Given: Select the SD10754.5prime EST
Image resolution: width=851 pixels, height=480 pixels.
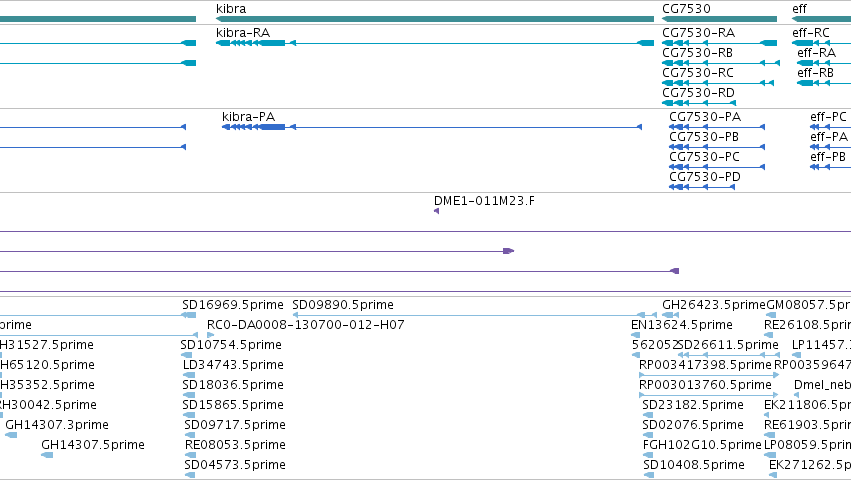Looking at the screenshot, I should (186, 355).
